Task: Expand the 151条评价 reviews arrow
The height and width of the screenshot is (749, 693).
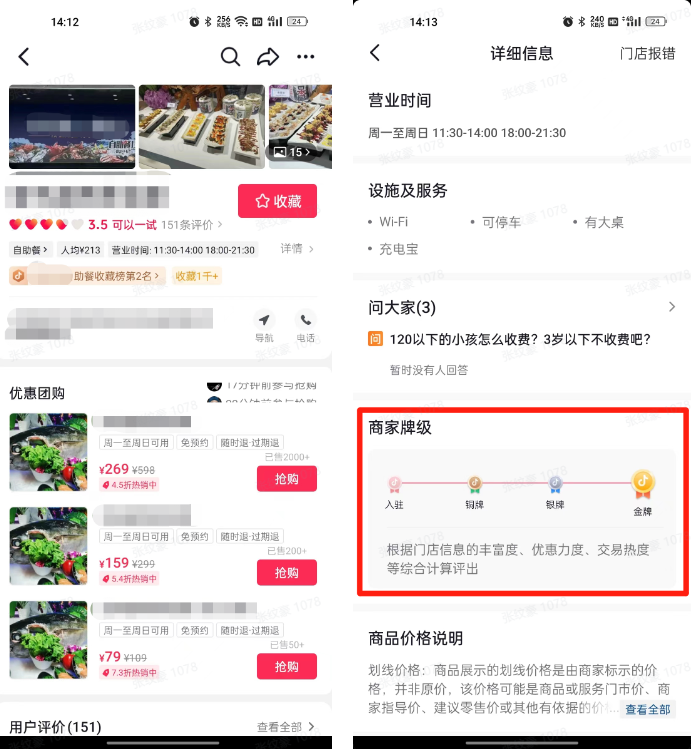Action: click(220, 224)
